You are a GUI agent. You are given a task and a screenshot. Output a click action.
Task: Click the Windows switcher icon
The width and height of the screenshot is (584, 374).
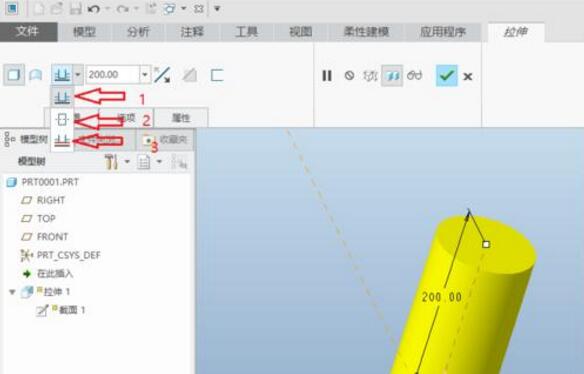pos(169,8)
